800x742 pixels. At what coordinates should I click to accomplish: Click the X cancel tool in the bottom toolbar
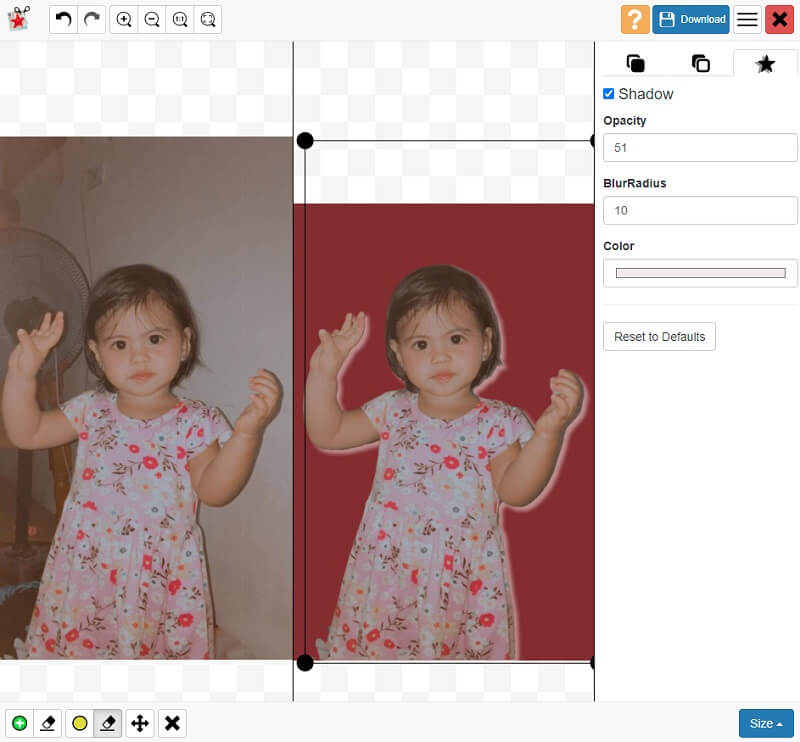(172, 723)
